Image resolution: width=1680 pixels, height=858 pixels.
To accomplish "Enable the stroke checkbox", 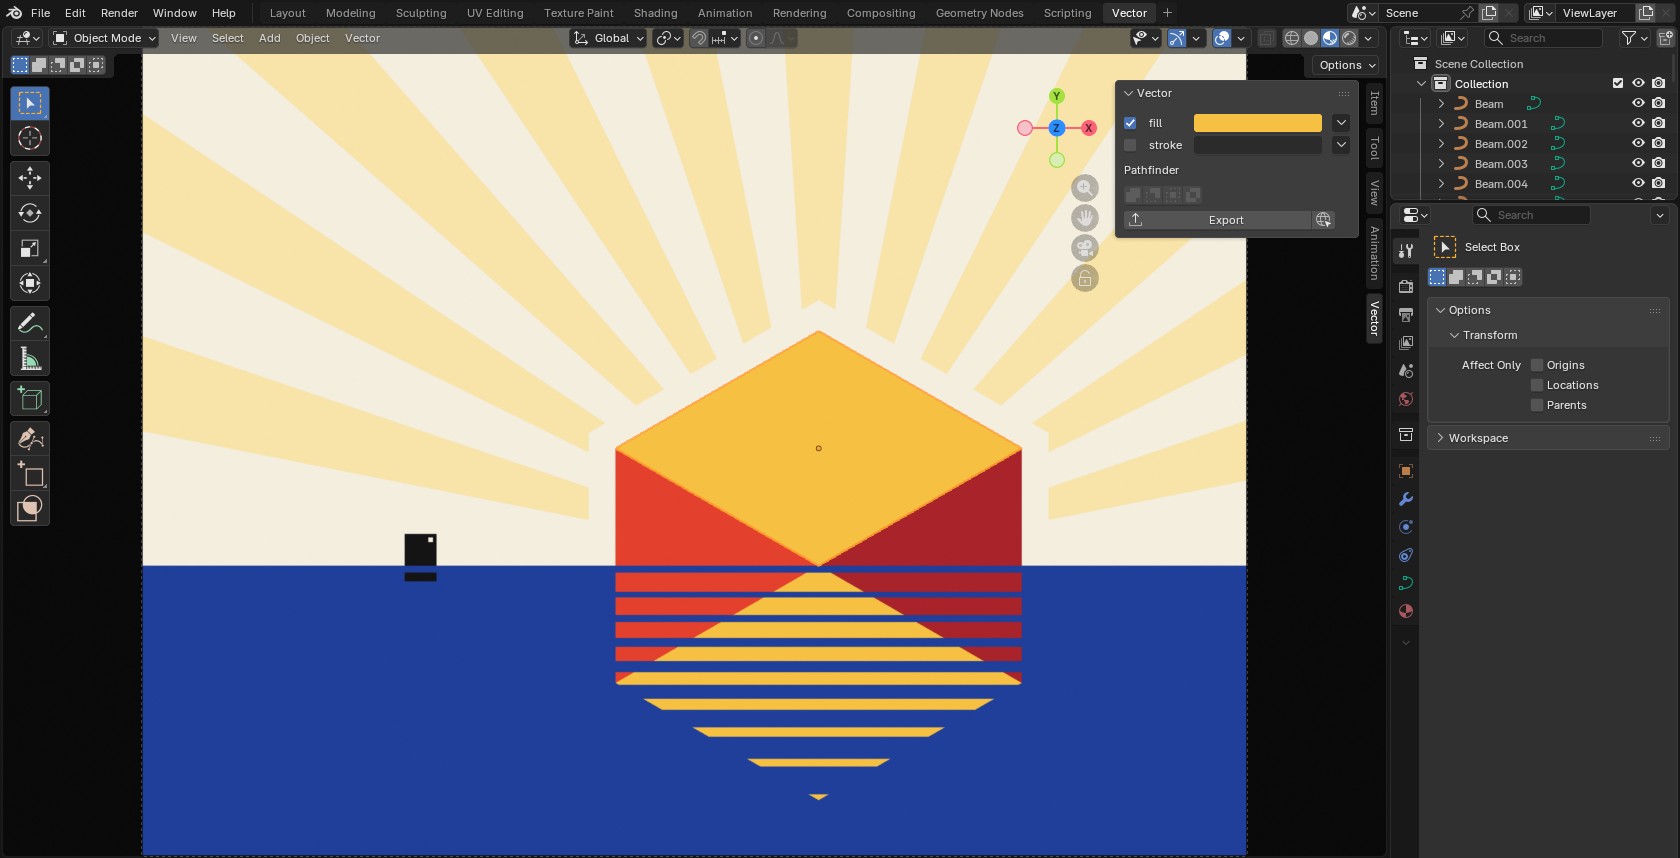I will [1130, 145].
